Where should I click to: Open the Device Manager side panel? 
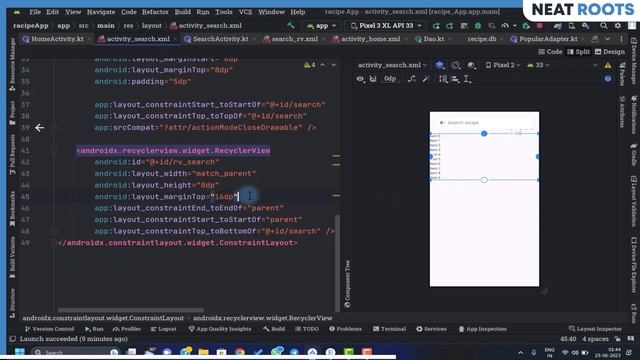(634, 61)
